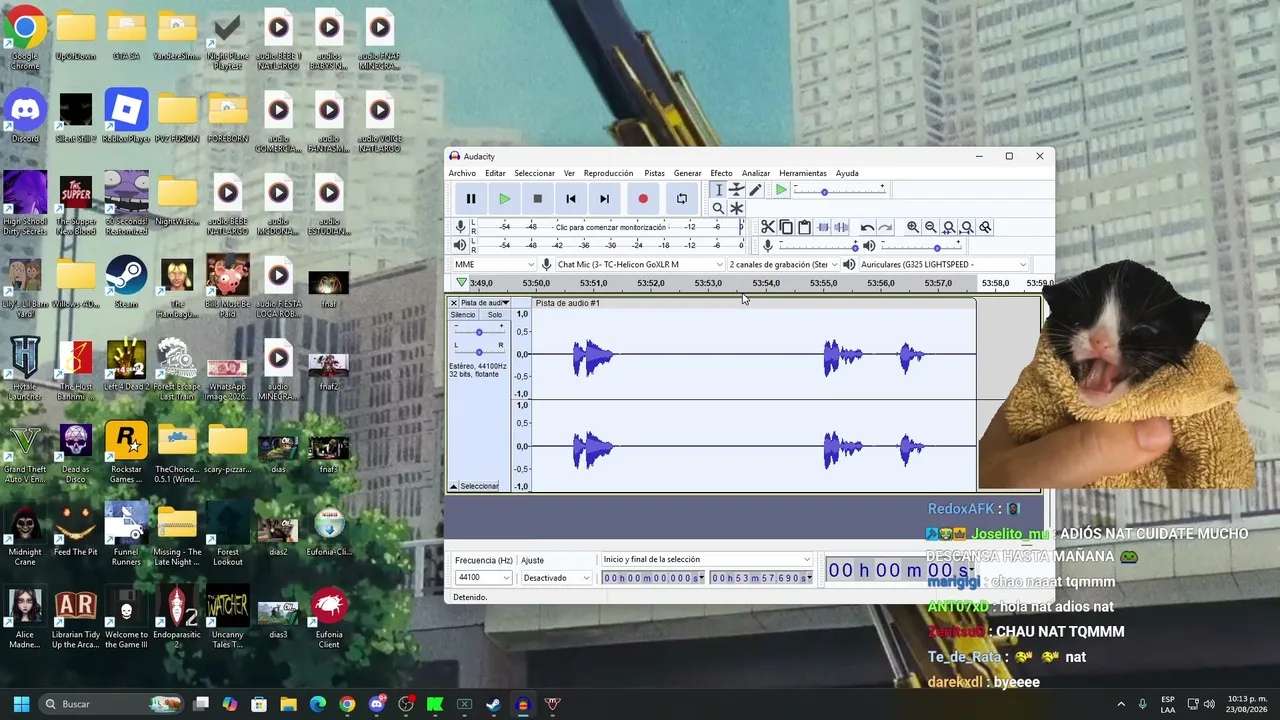
Task: Undo the last action in Audacity
Action: 867,227
